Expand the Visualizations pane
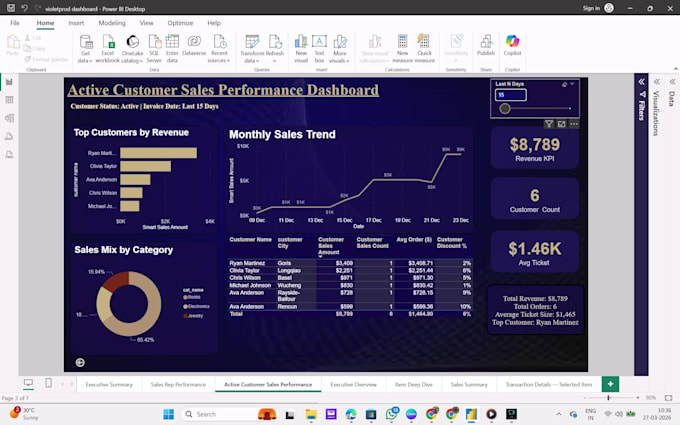The width and height of the screenshot is (680, 425). (x=657, y=82)
